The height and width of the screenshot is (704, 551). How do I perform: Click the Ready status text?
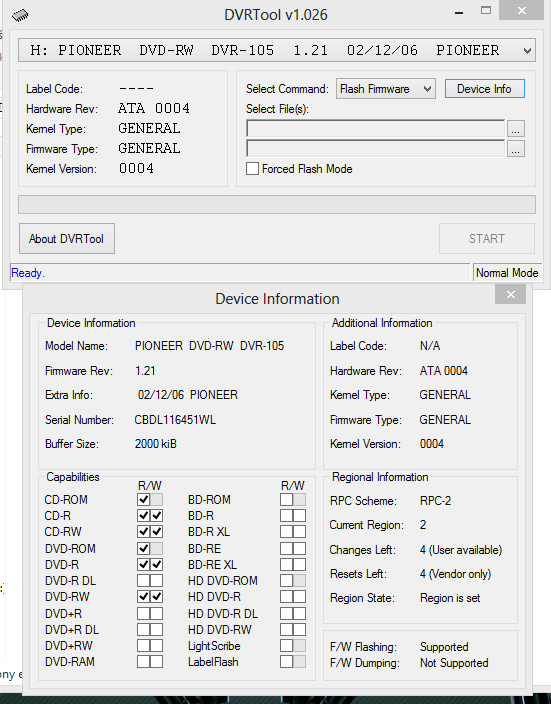(28, 273)
